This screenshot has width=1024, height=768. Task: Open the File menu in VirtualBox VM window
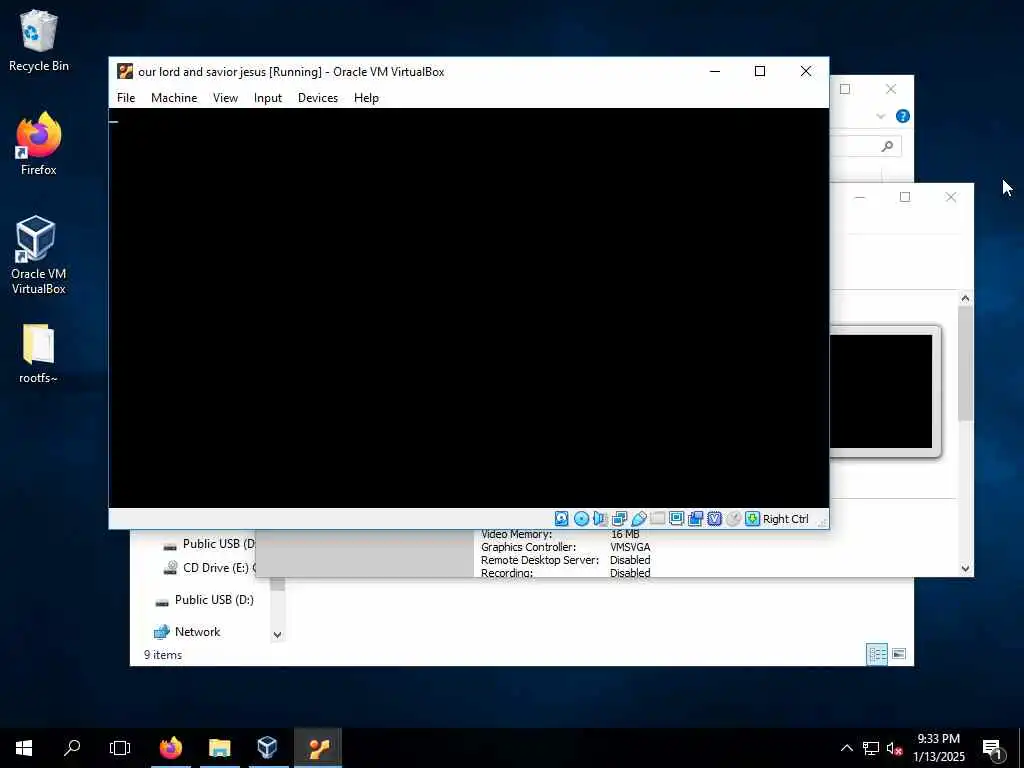pyautogui.click(x=126, y=98)
